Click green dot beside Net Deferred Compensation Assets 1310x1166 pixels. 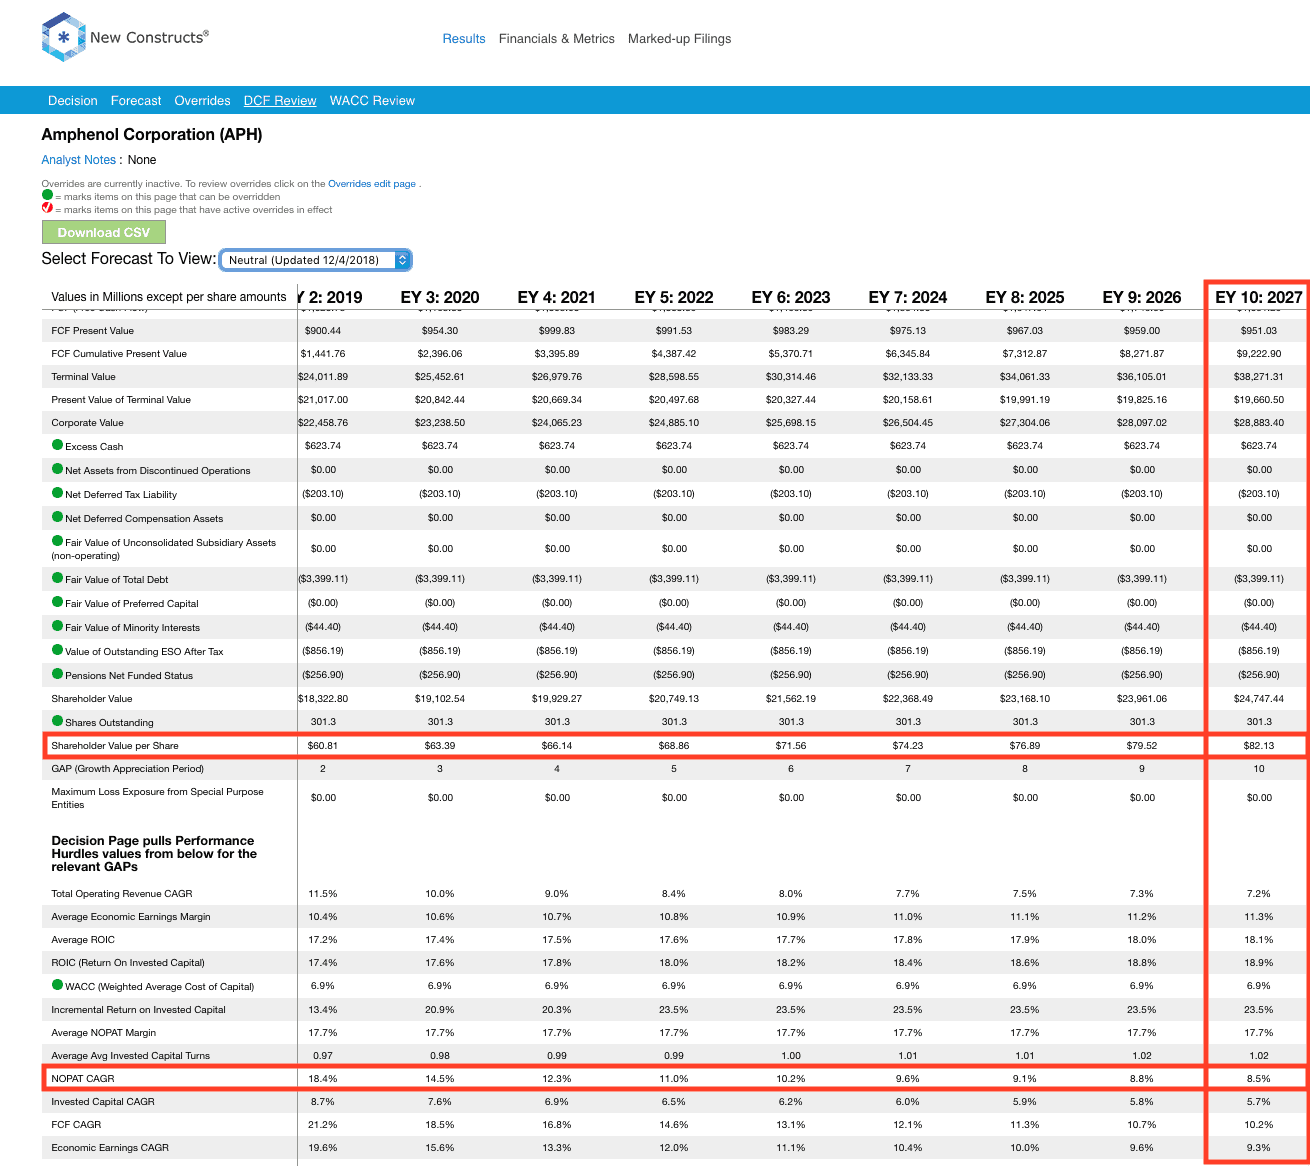[57, 517]
